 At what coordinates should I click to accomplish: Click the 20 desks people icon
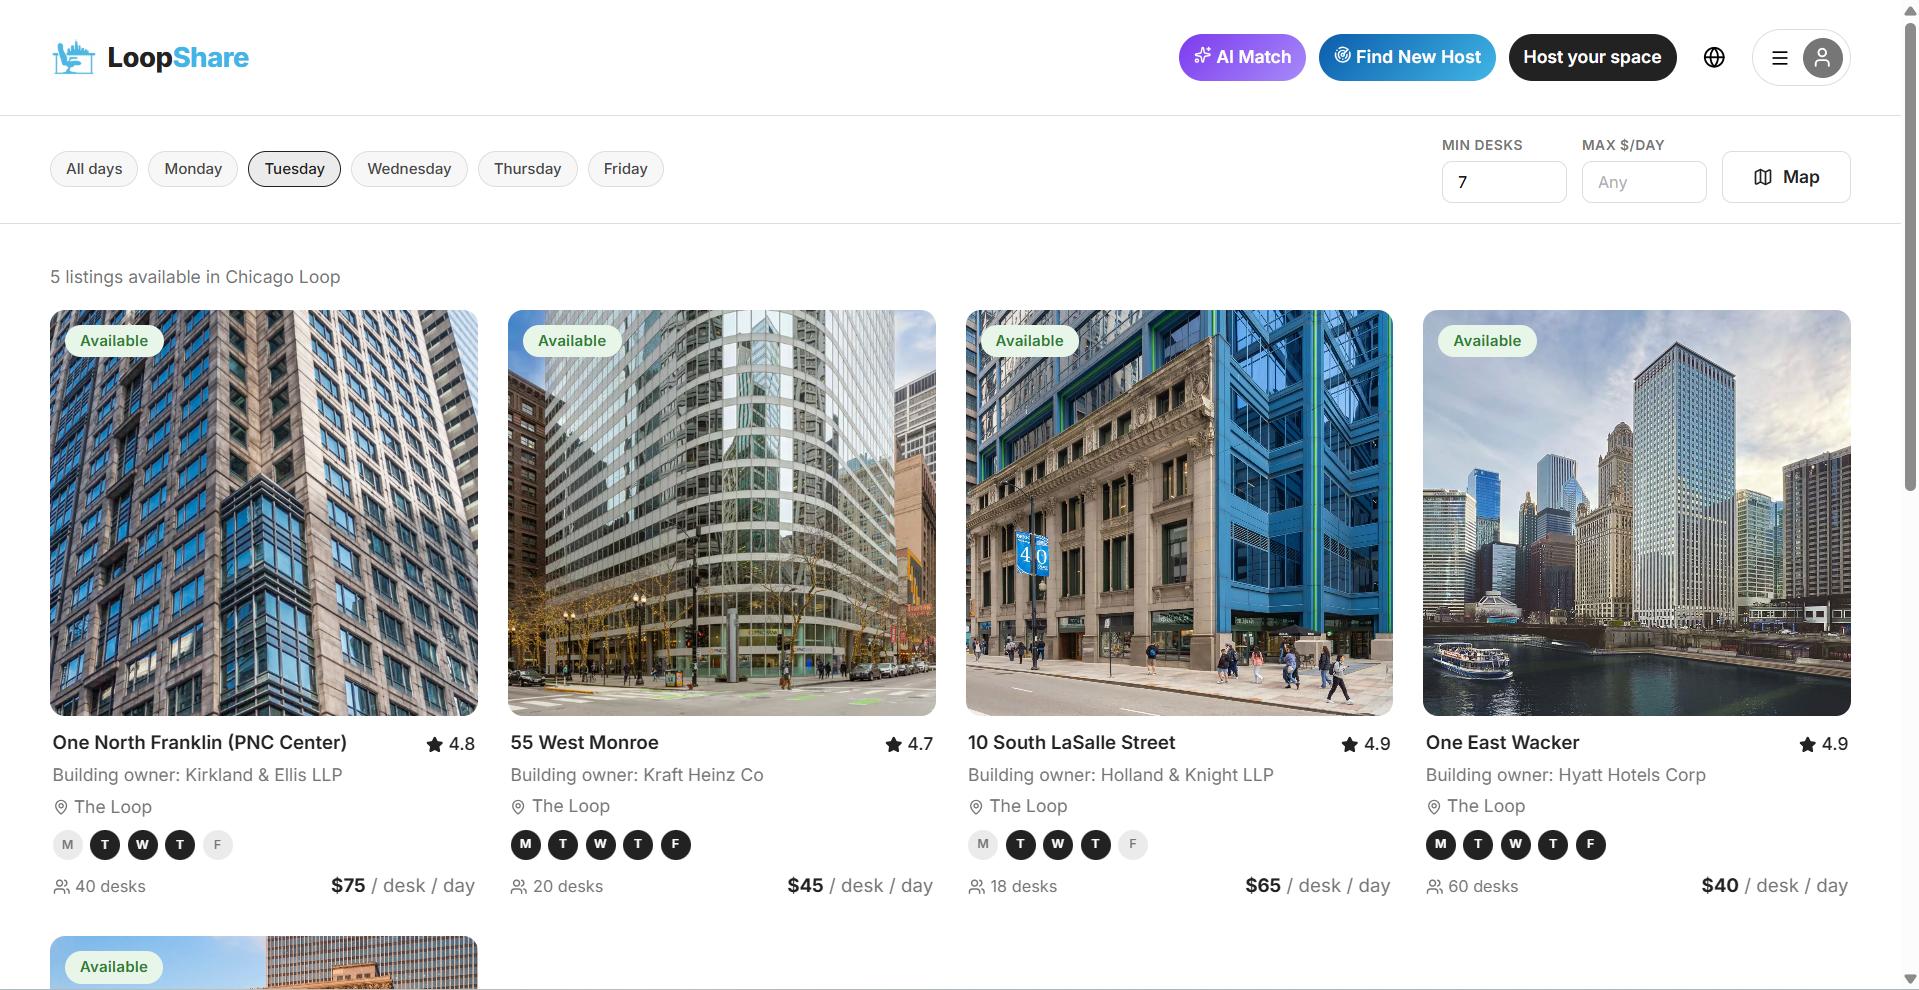tap(519, 887)
